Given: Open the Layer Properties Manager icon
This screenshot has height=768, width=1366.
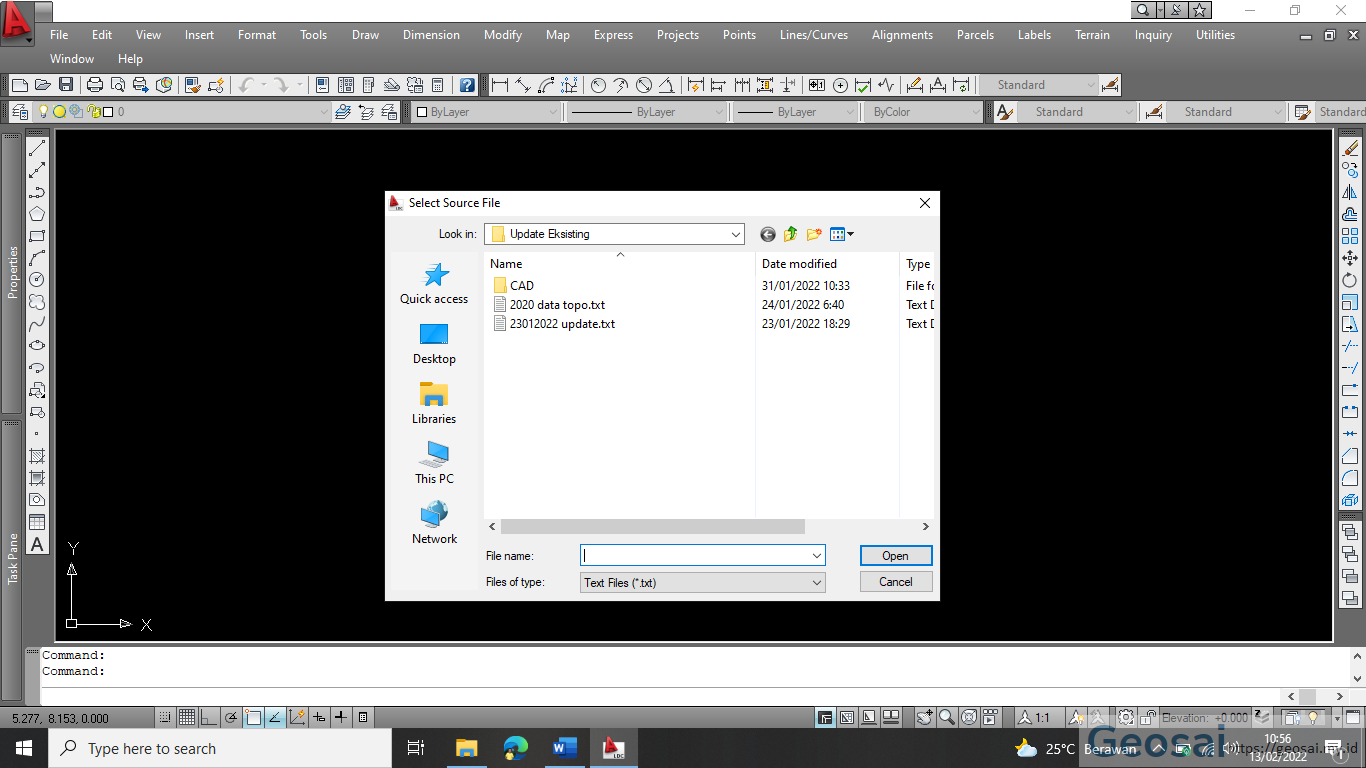Looking at the screenshot, I should 21,111.
